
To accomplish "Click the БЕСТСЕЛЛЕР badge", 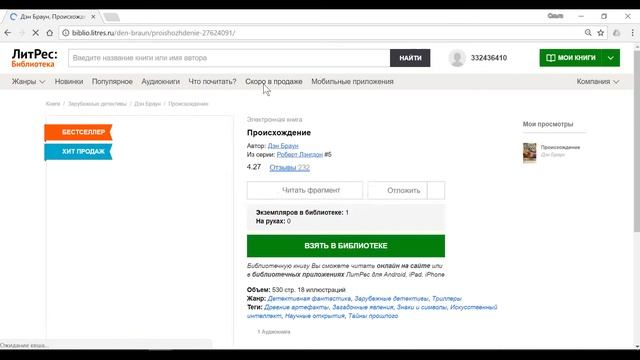I will click(x=78, y=132).
